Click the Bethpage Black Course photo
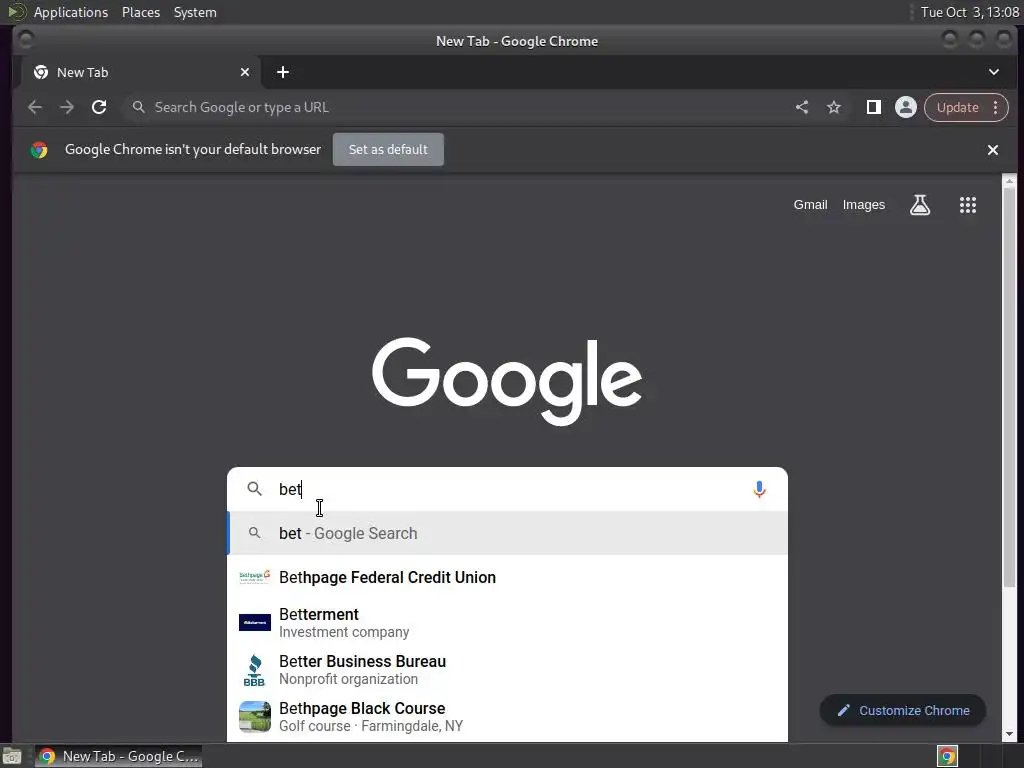Viewport: 1024px width, 768px height. tap(255, 717)
